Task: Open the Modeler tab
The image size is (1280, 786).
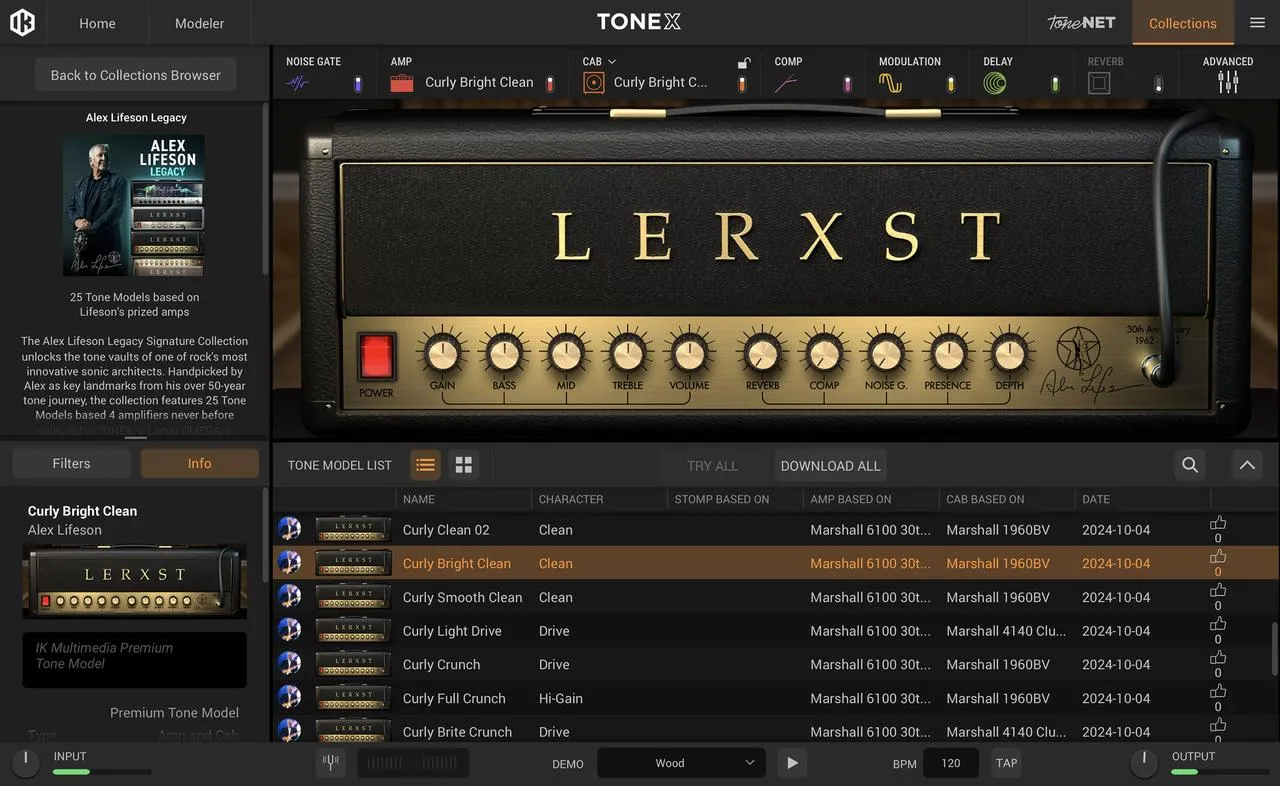Action: tap(199, 23)
